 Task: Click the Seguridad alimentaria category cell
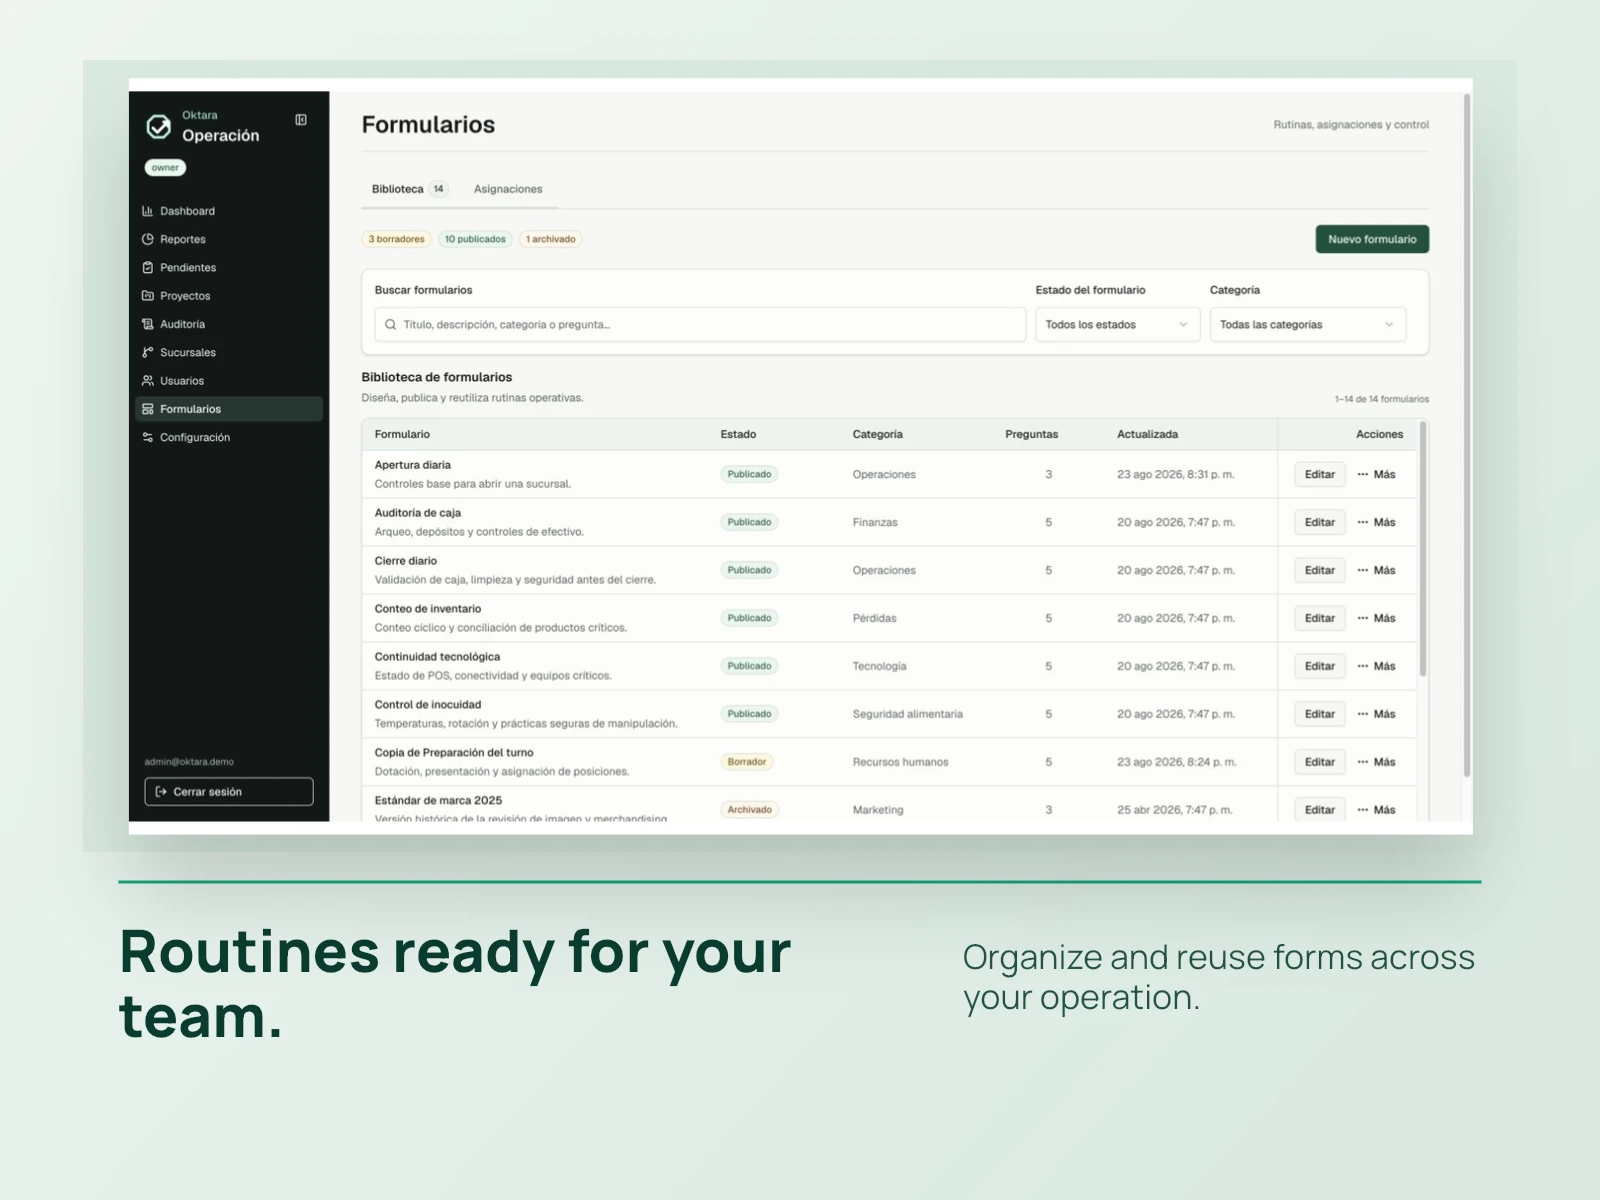908,714
